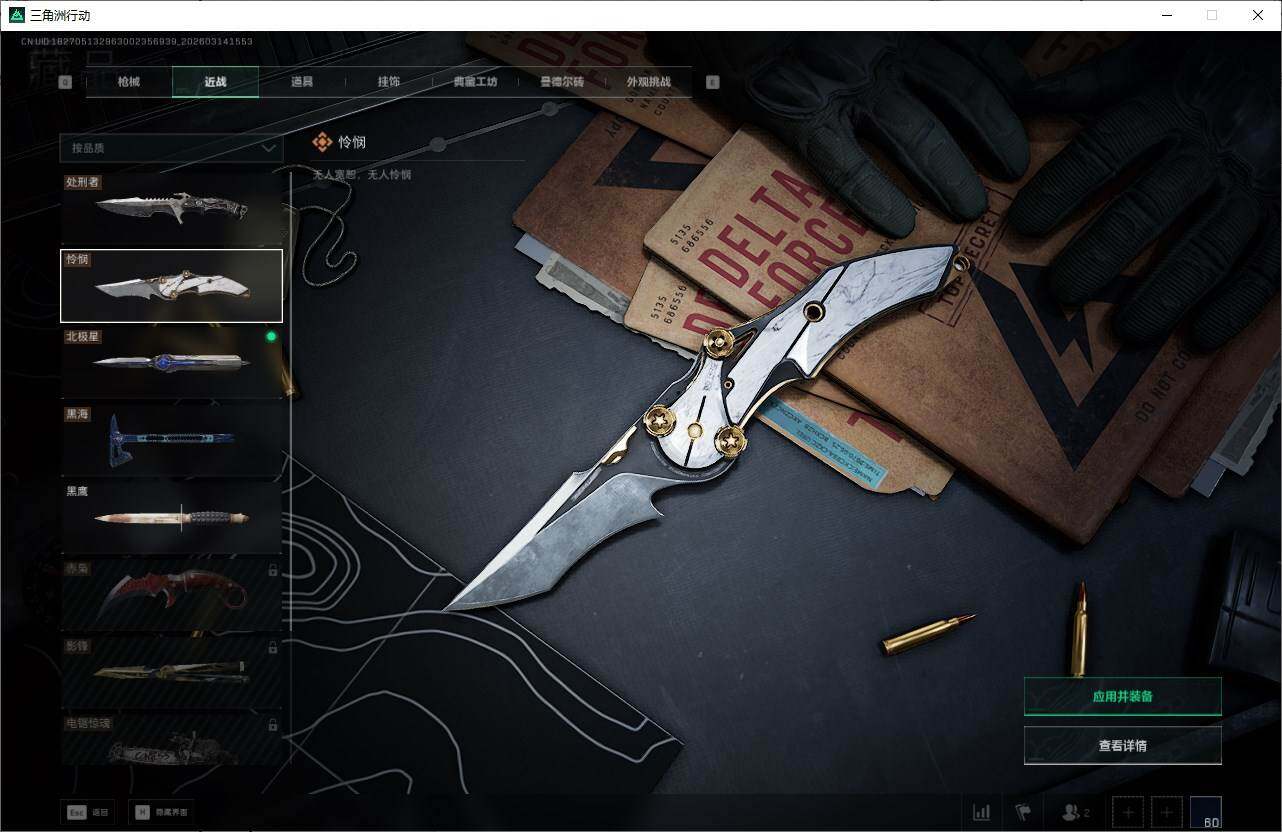The image size is (1282, 832).
Task: Click the 查看详情 button
Action: (1122, 745)
